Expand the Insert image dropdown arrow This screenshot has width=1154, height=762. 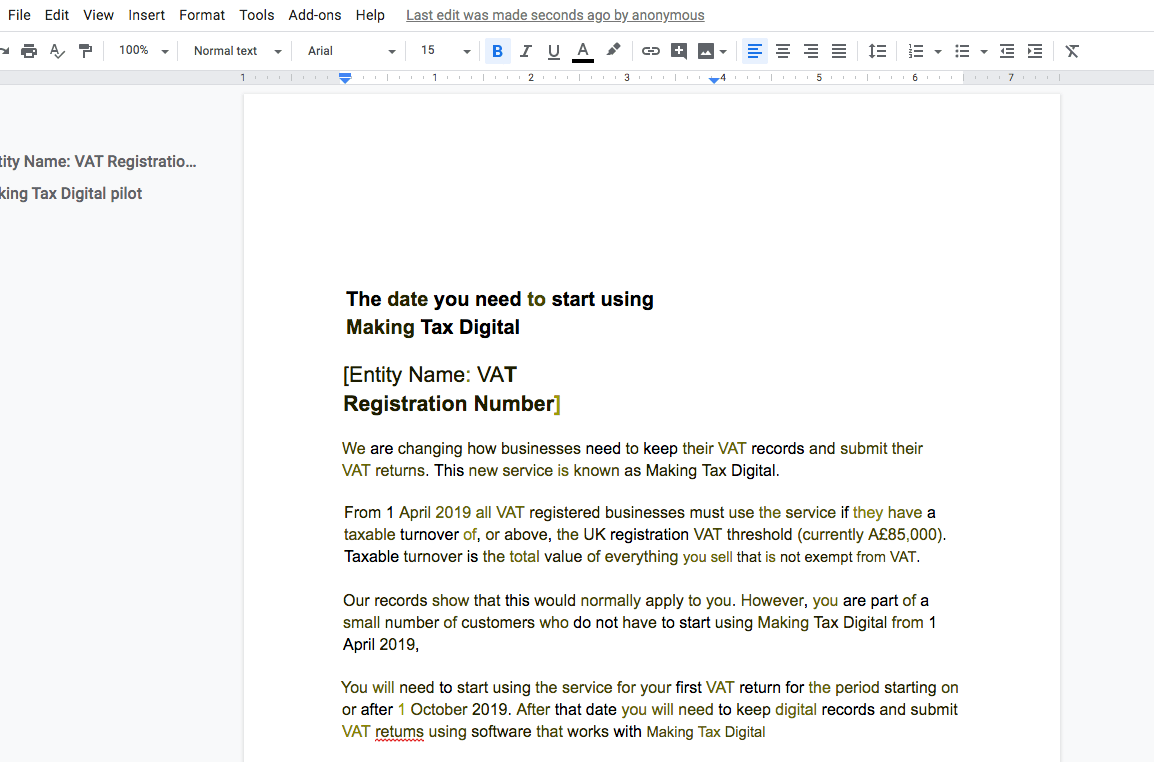pos(723,52)
